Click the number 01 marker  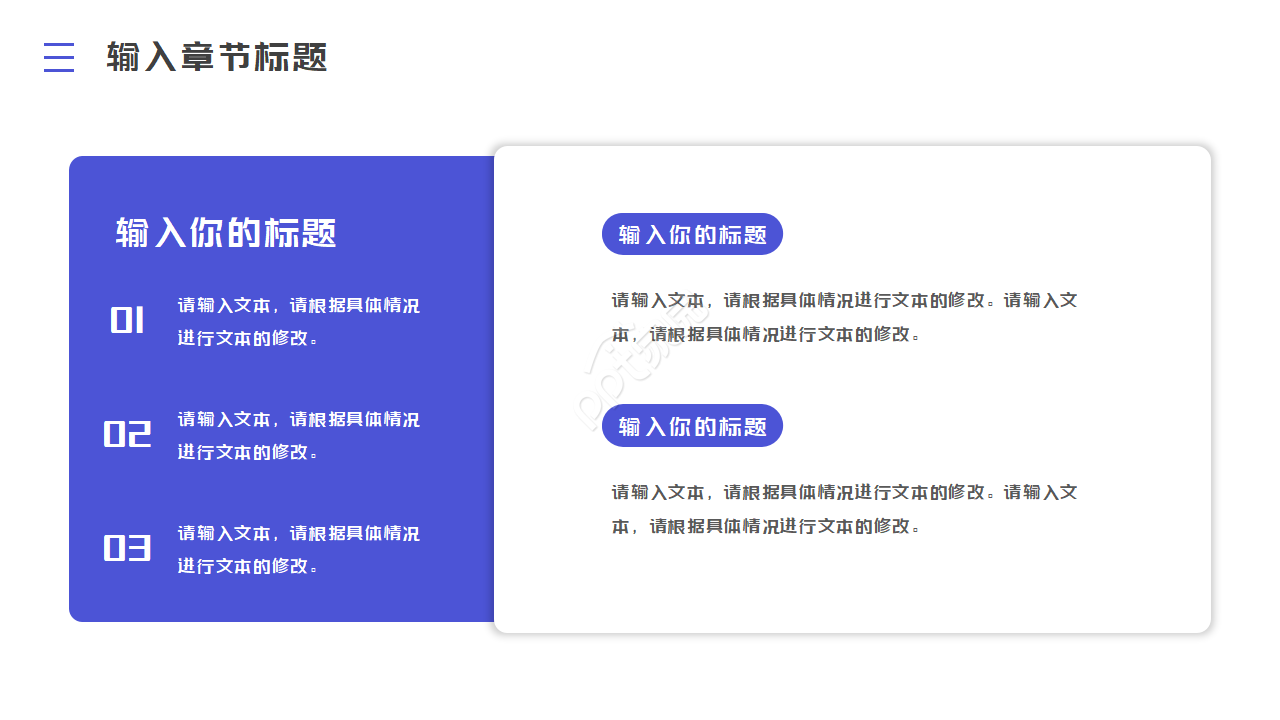click(127, 321)
